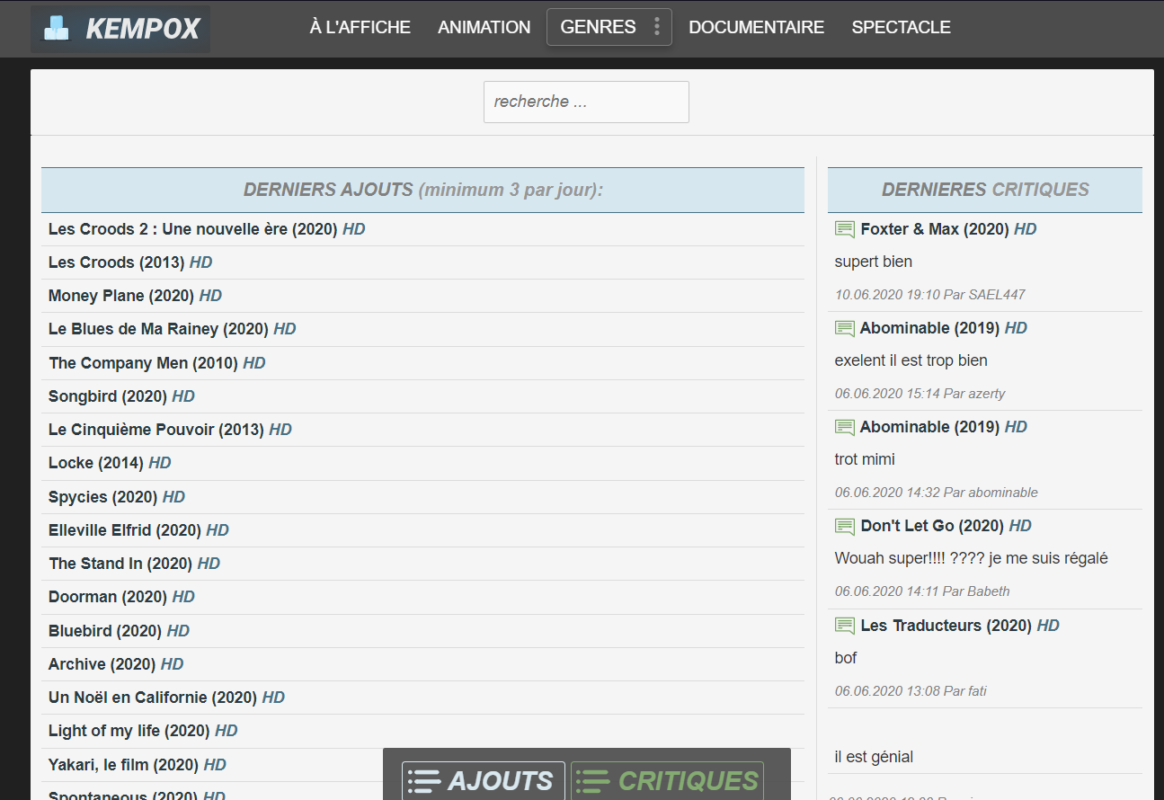Open the À L'AFFICHE menu
This screenshot has height=800, width=1164.
(x=360, y=27)
